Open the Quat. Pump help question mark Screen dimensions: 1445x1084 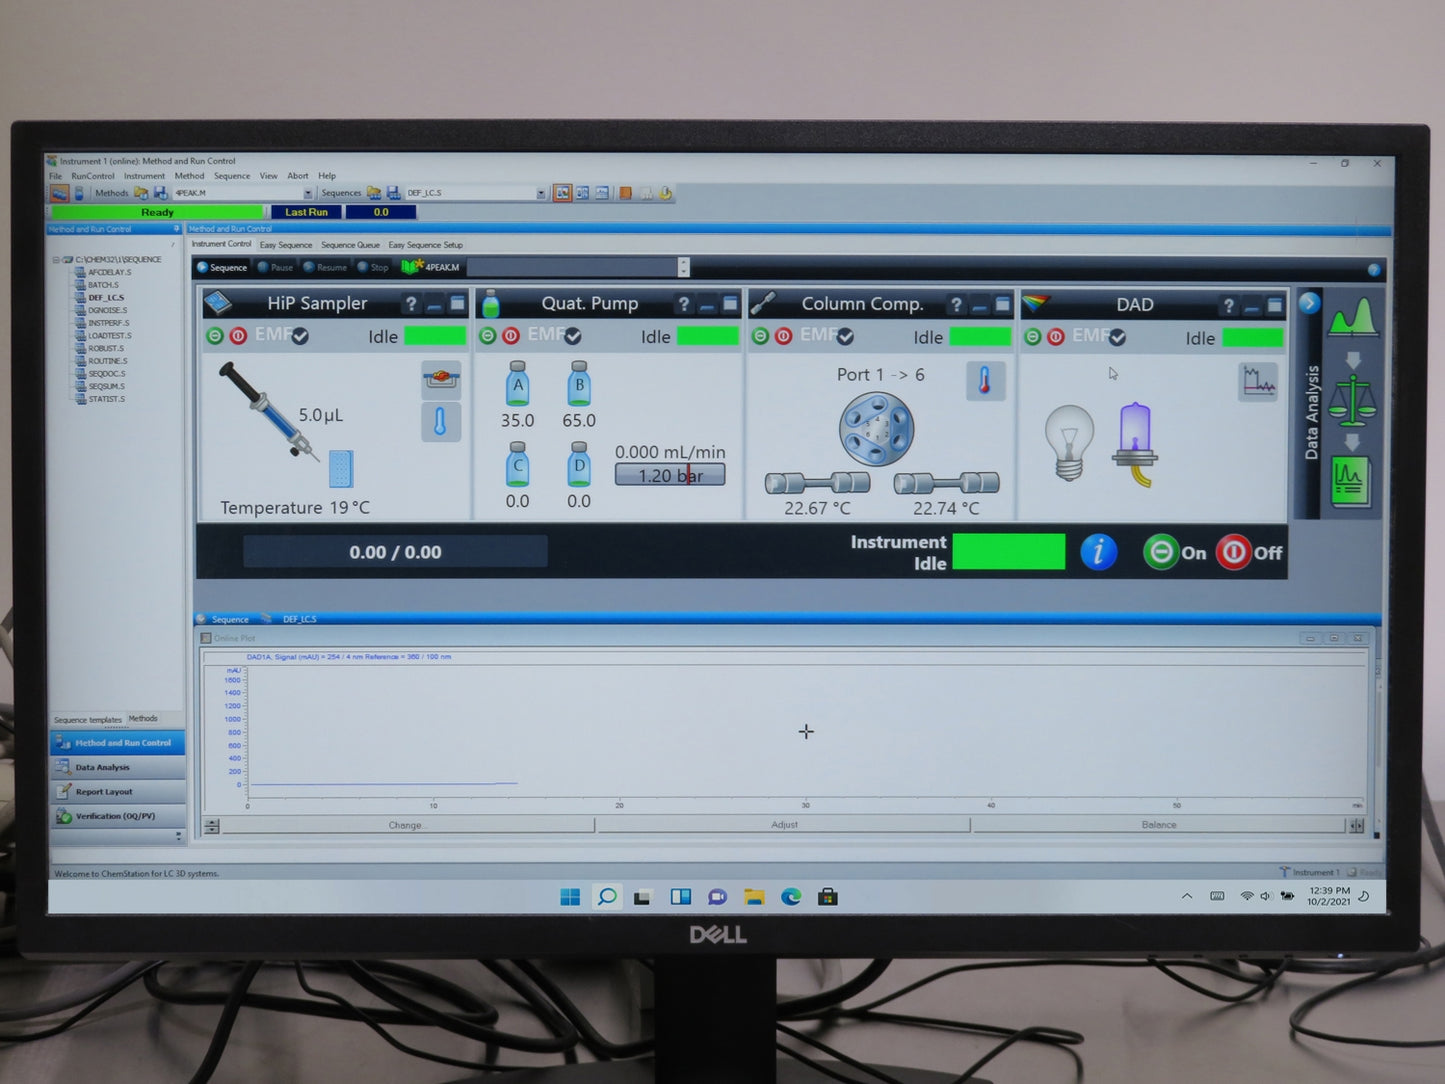pos(684,304)
